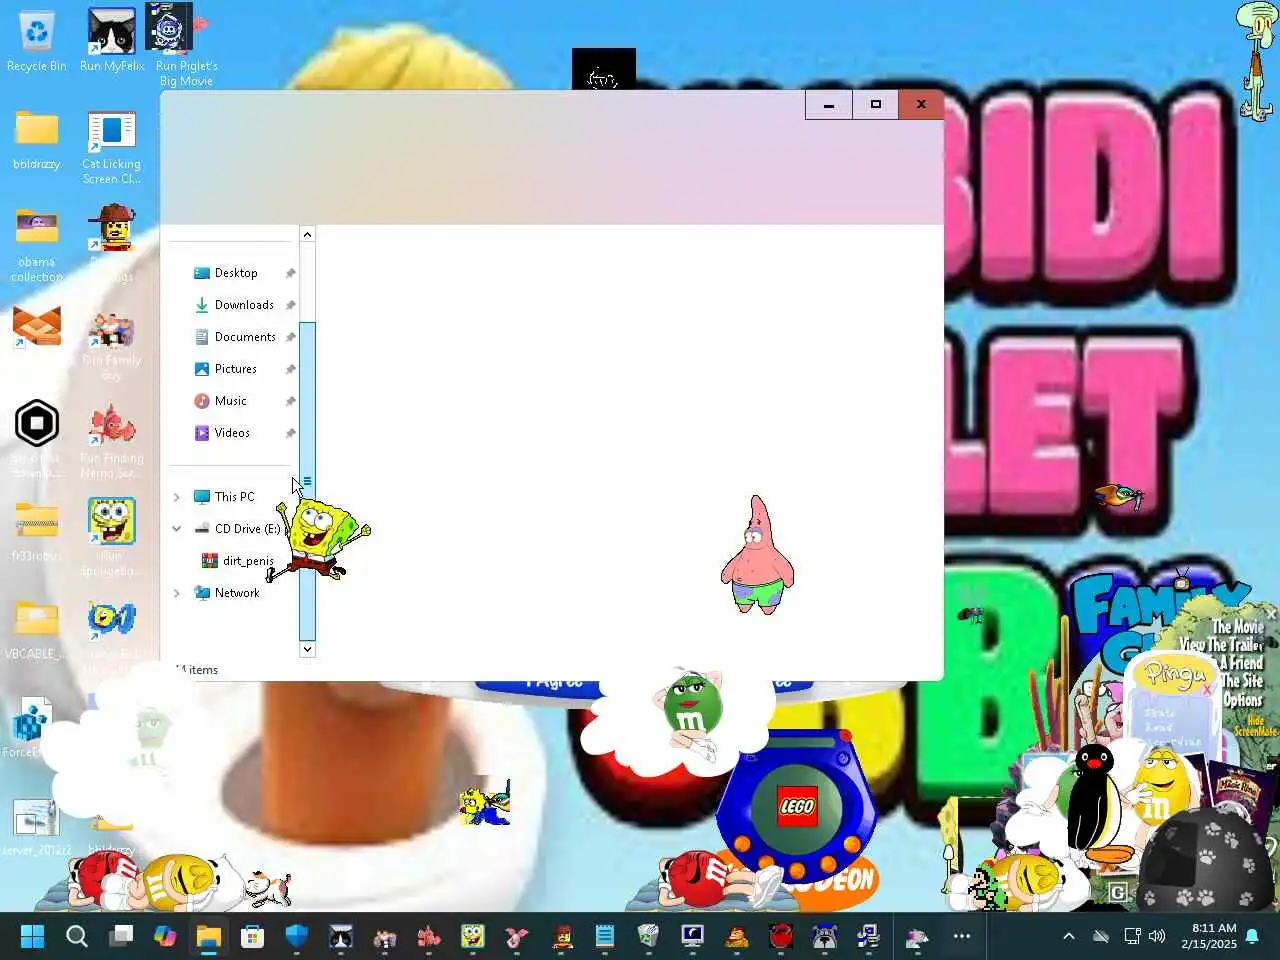This screenshot has height=960, width=1280.
Task: Click the pin beside Documents
Action: 290,337
